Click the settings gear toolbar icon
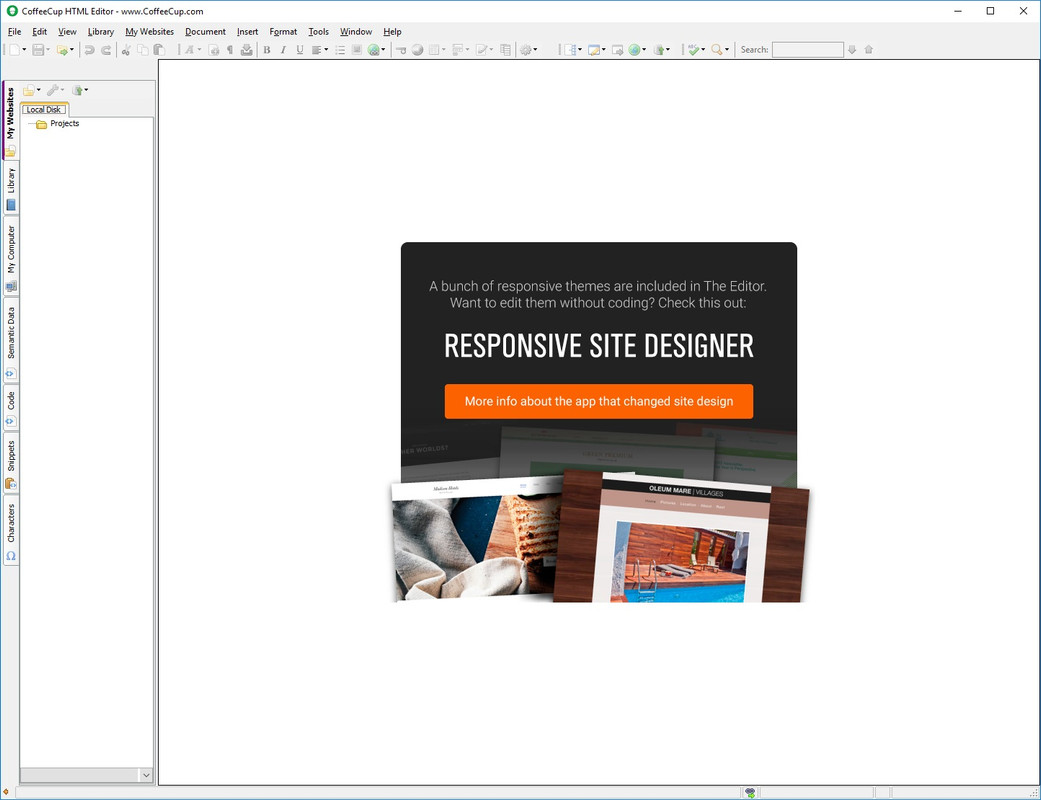The height and width of the screenshot is (800, 1041). pos(526,50)
